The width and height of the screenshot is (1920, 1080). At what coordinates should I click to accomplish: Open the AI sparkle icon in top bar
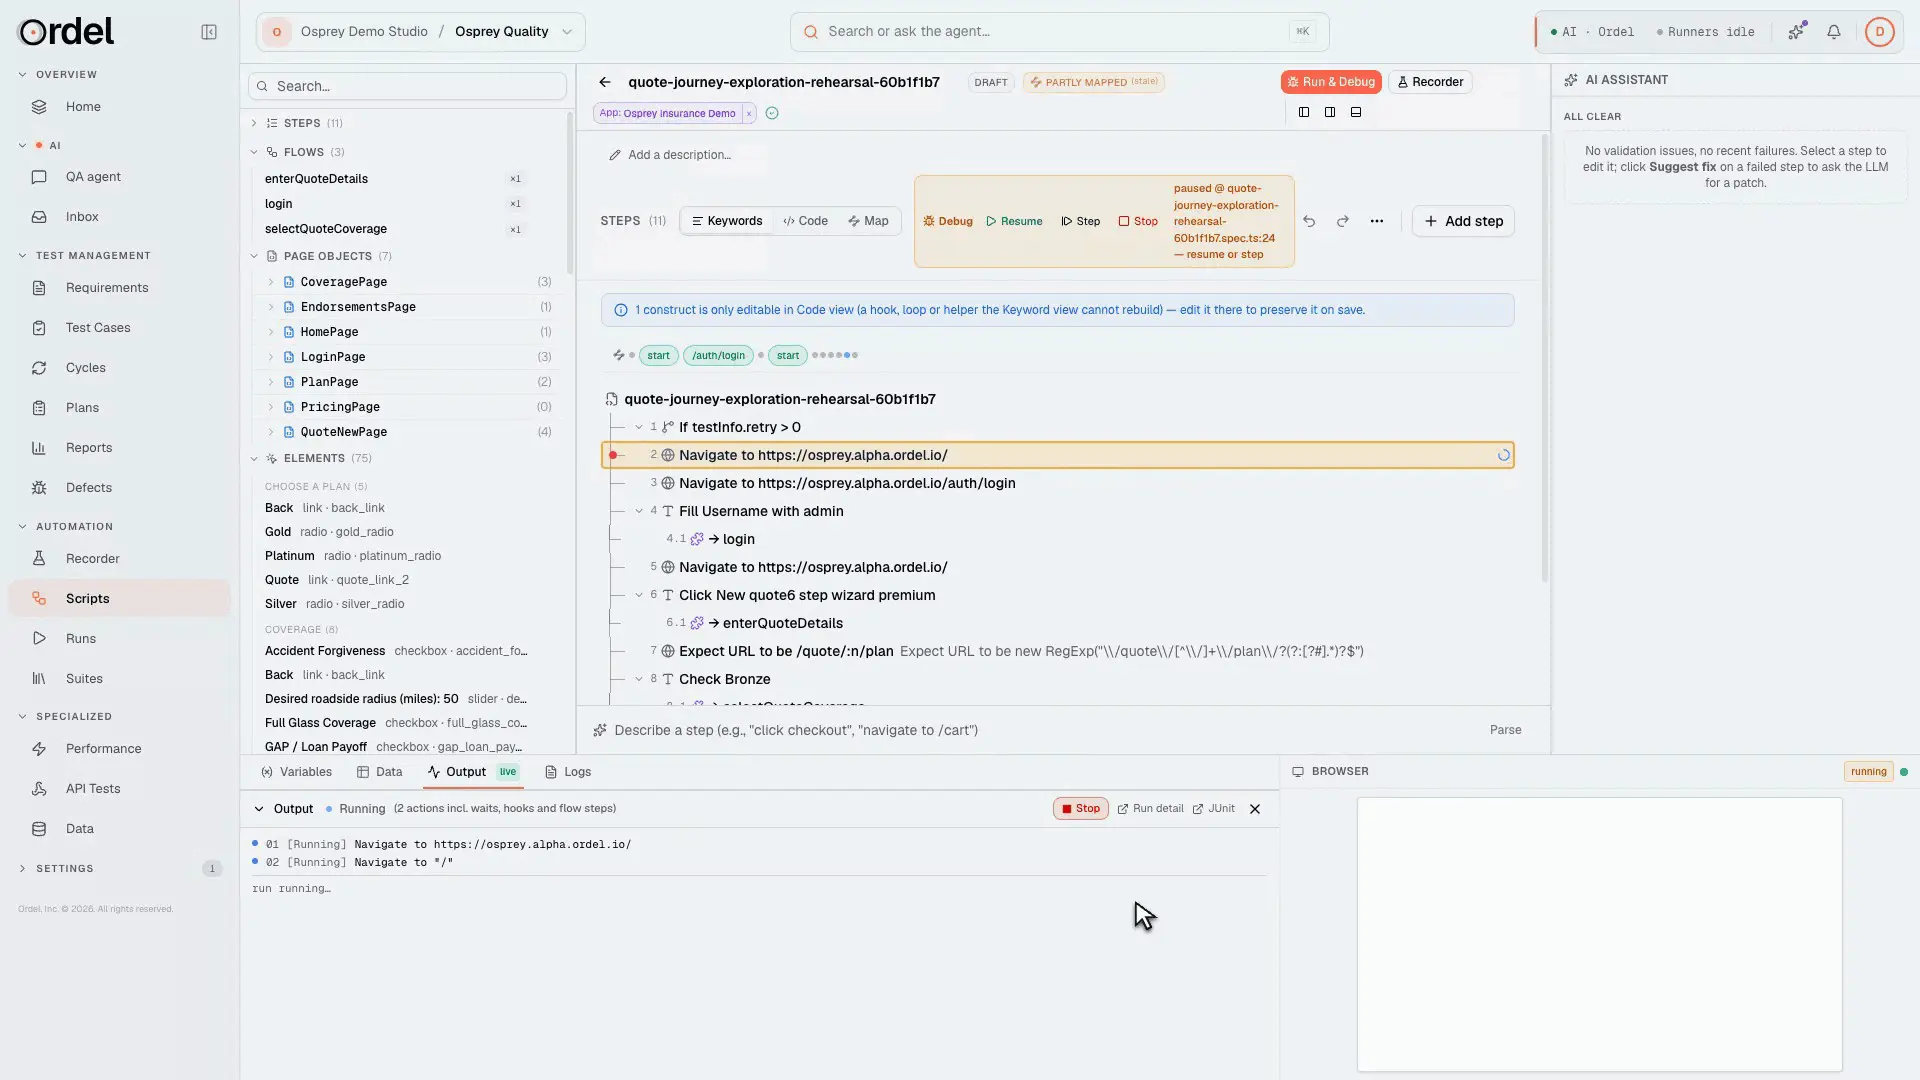[x=1797, y=32]
